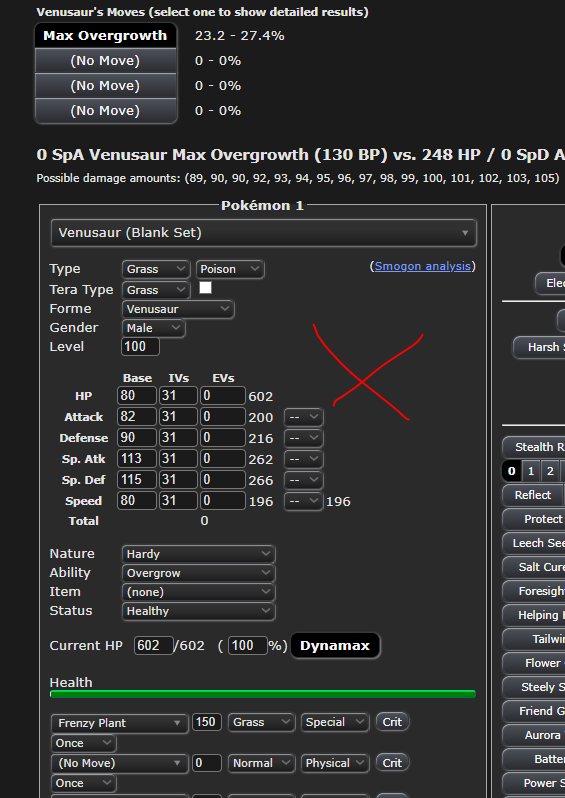
Task: Click the green Health bar
Action: tap(263, 694)
